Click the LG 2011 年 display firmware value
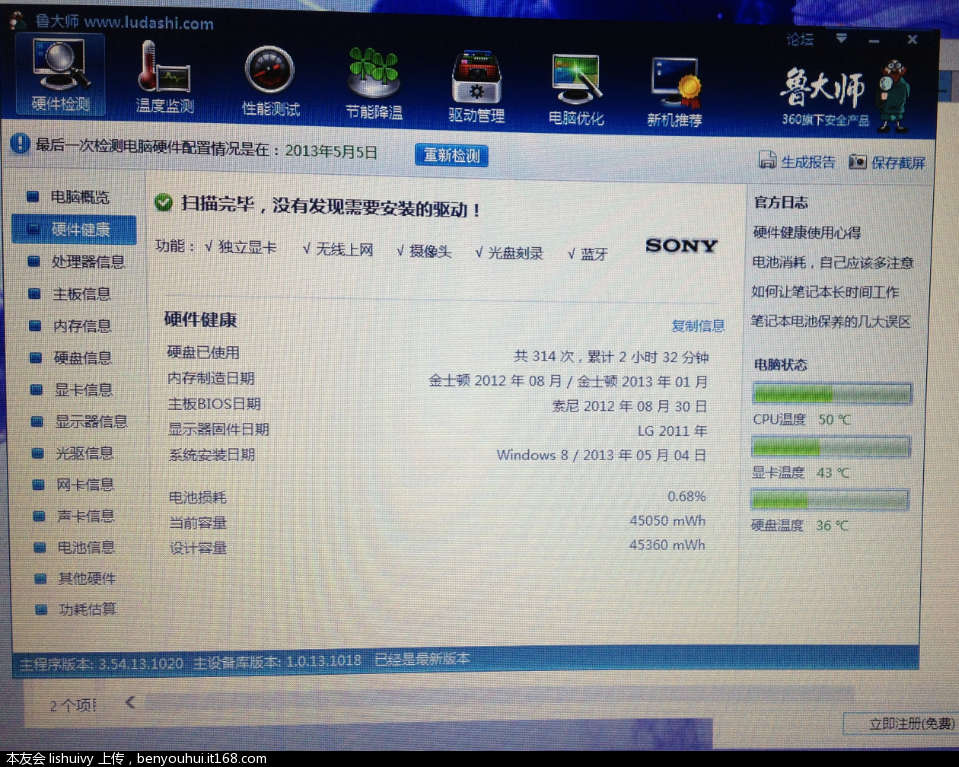 click(672, 431)
